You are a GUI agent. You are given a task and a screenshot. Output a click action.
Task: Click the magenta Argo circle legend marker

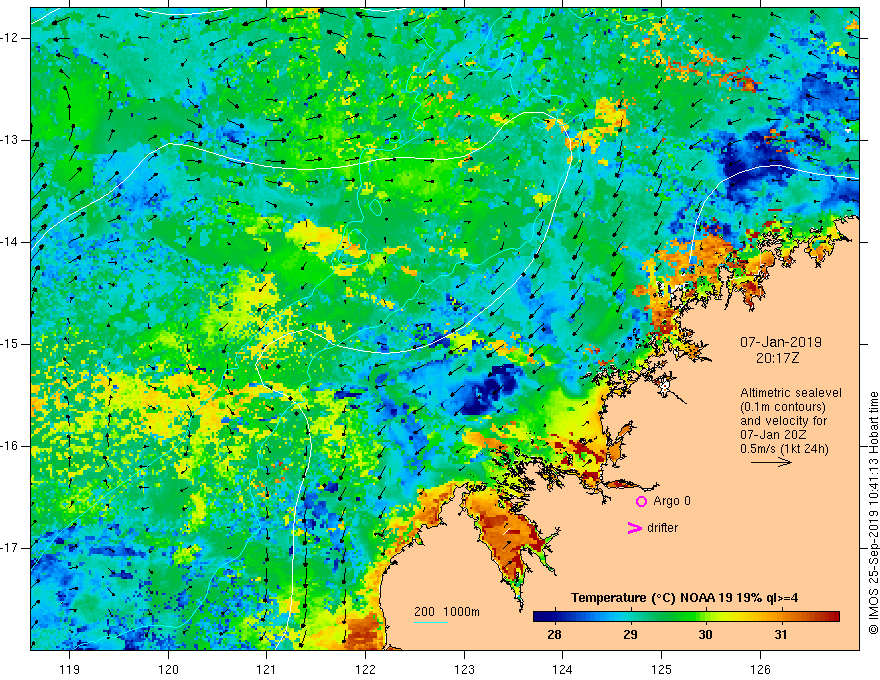(641, 501)
